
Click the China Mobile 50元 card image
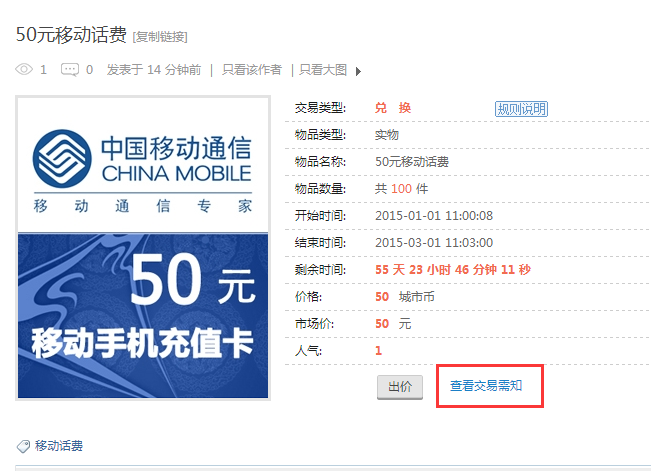[143, 248]
